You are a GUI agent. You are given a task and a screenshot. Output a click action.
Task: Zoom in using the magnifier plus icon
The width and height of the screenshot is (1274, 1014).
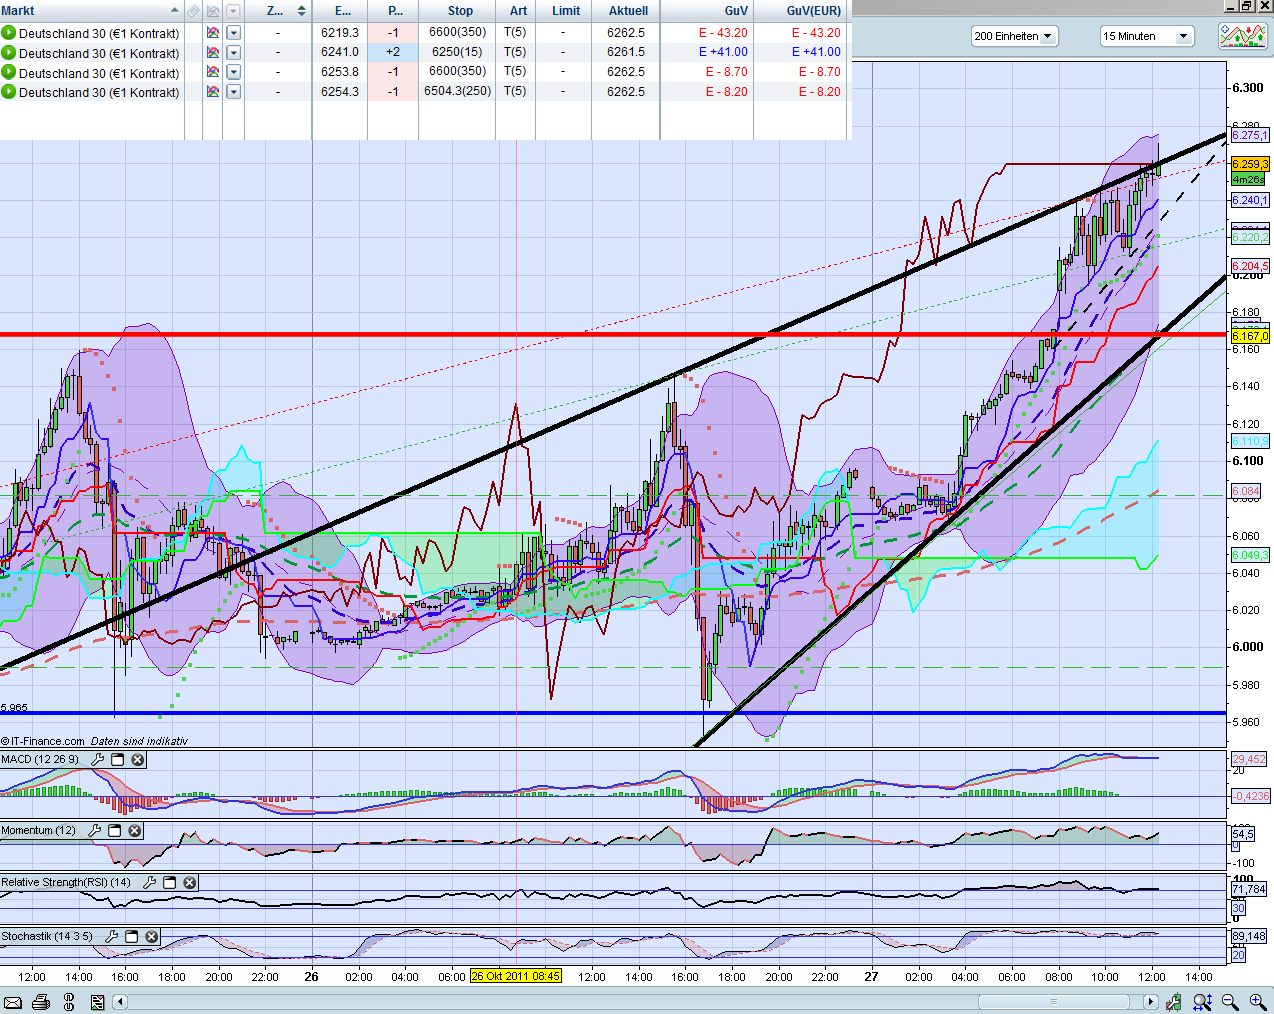click(x=1257, y=1001)
